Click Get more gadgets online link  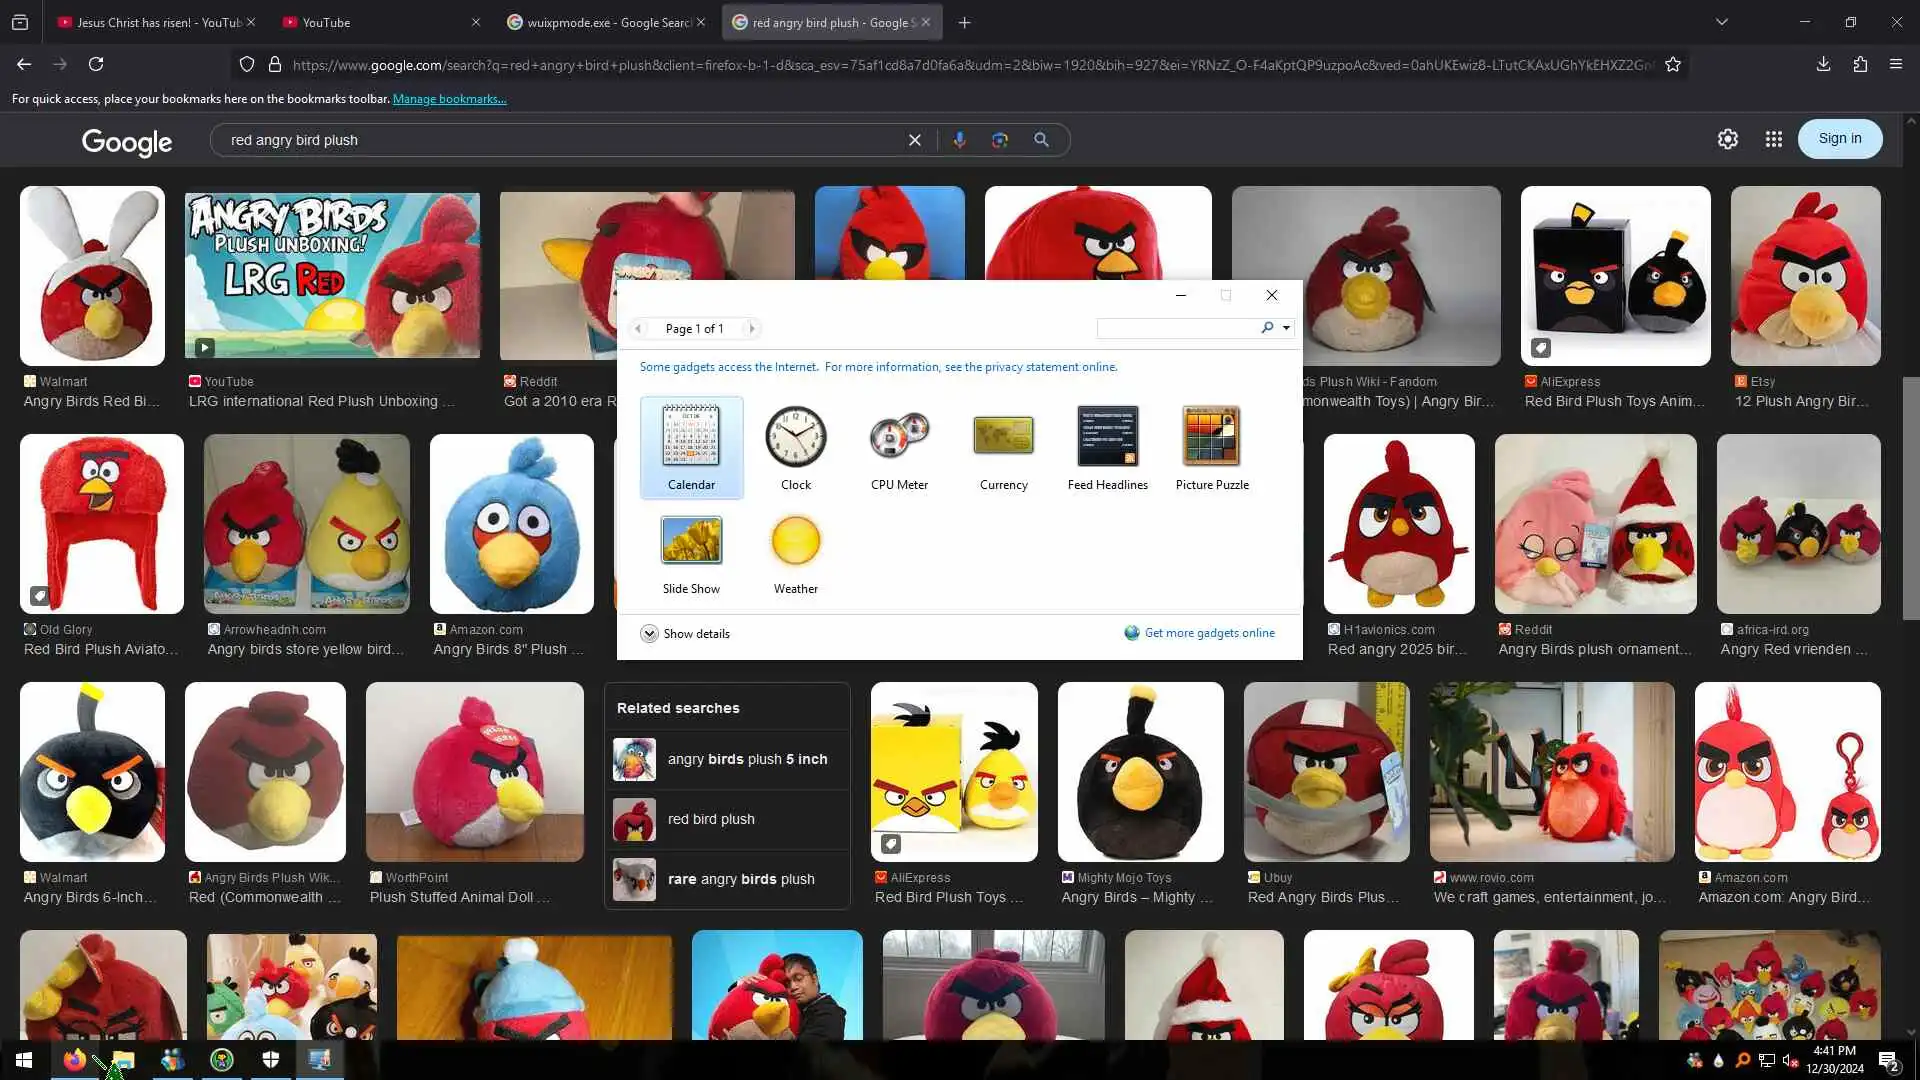click(x=1208, y=633)
